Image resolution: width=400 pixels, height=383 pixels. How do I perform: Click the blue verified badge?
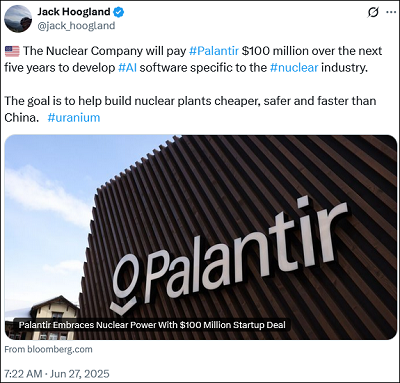[x=119, y=12]
